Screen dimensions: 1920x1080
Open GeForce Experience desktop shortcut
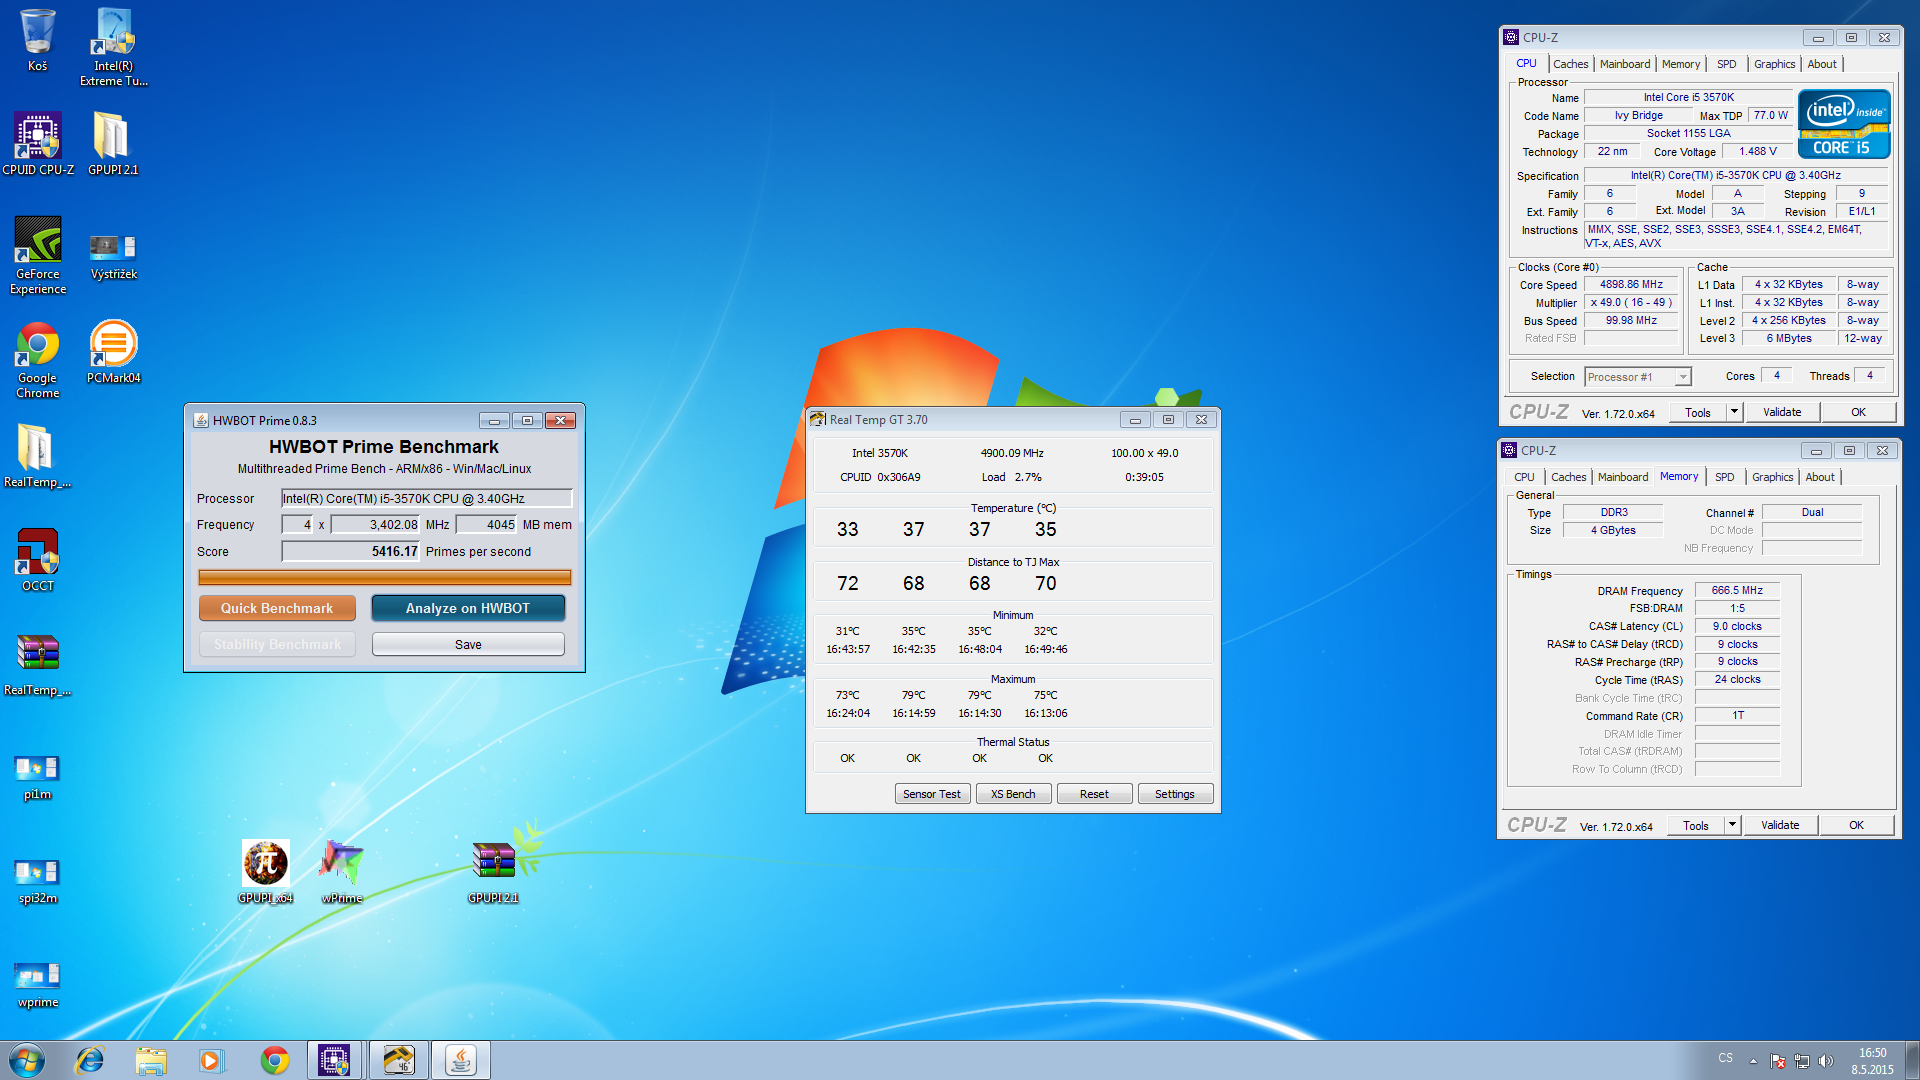coord(38,255)
